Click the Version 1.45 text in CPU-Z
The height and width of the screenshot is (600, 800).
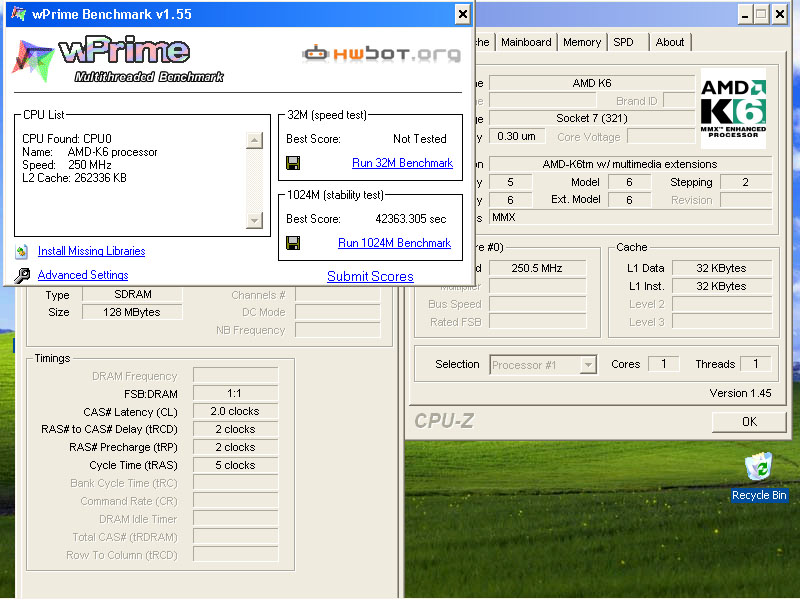740,393
